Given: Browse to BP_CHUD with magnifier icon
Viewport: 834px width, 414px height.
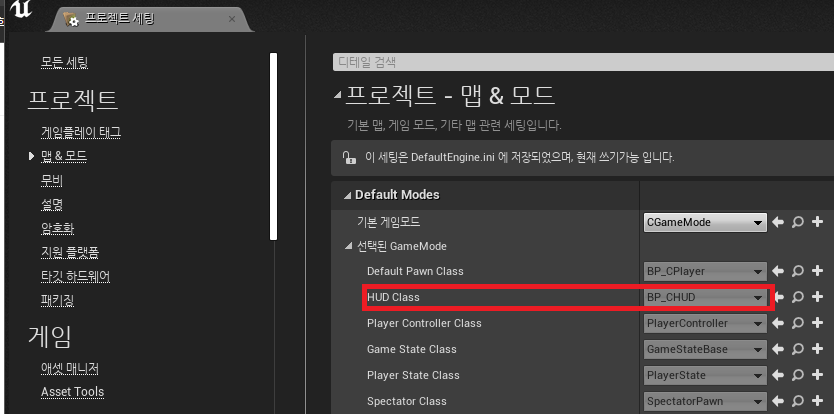Looking at the screenshot, I should pos(797,297).
